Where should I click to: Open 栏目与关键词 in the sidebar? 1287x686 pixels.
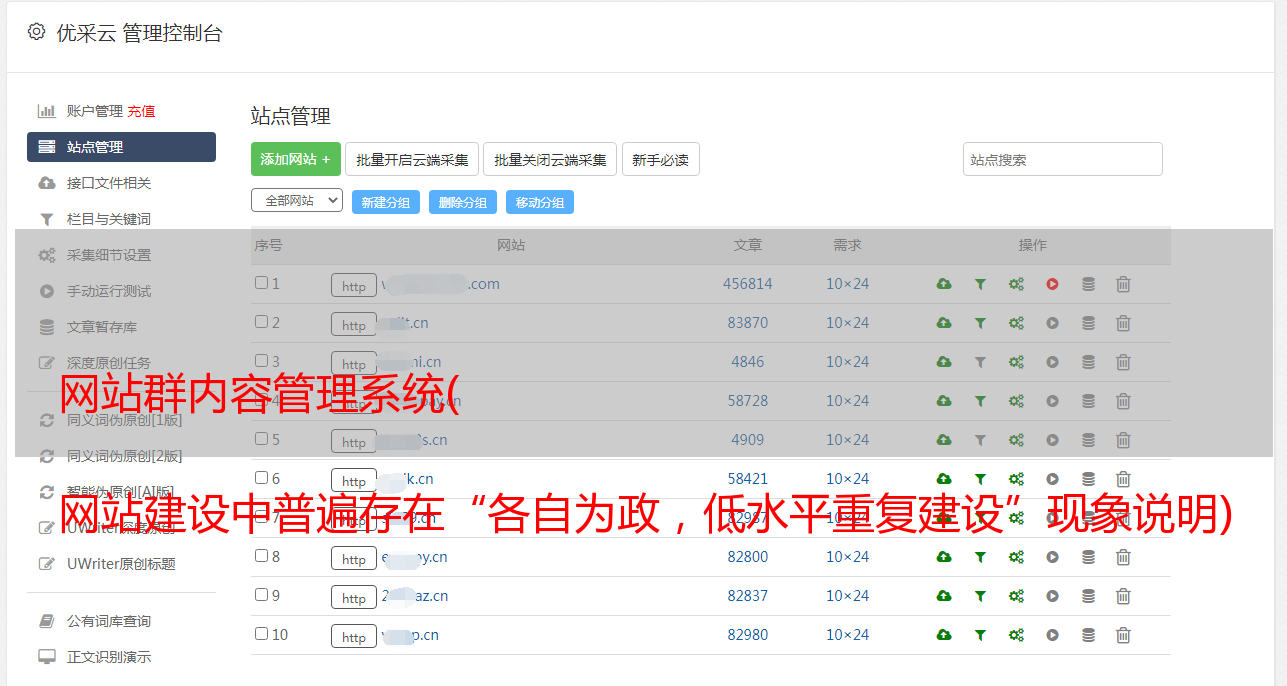pos(109,219)
